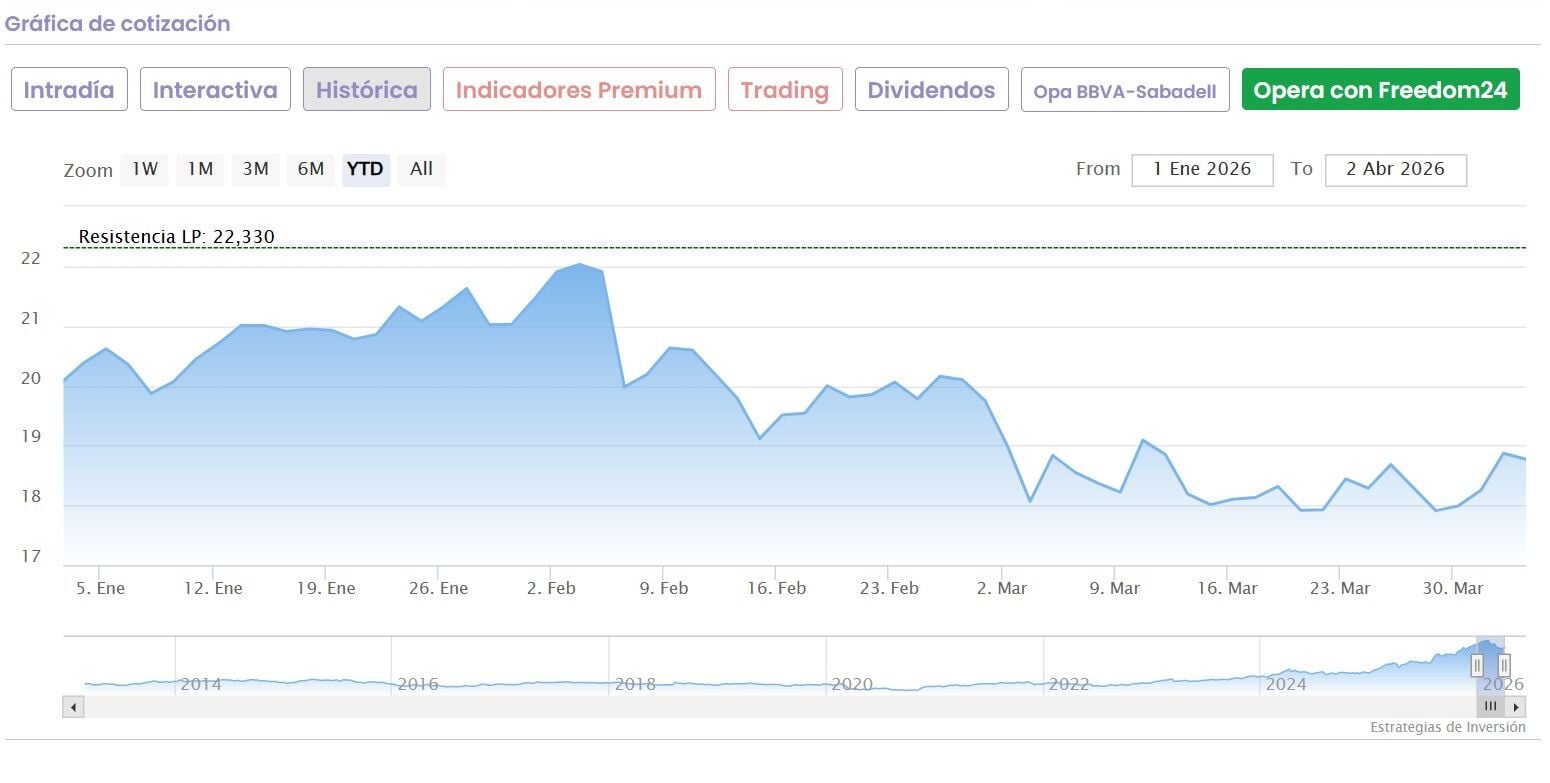Image resolution: width=1550 pixels, height=783 pixels.
Task: Click the Trading button
Action: click(x=785, y=90)
